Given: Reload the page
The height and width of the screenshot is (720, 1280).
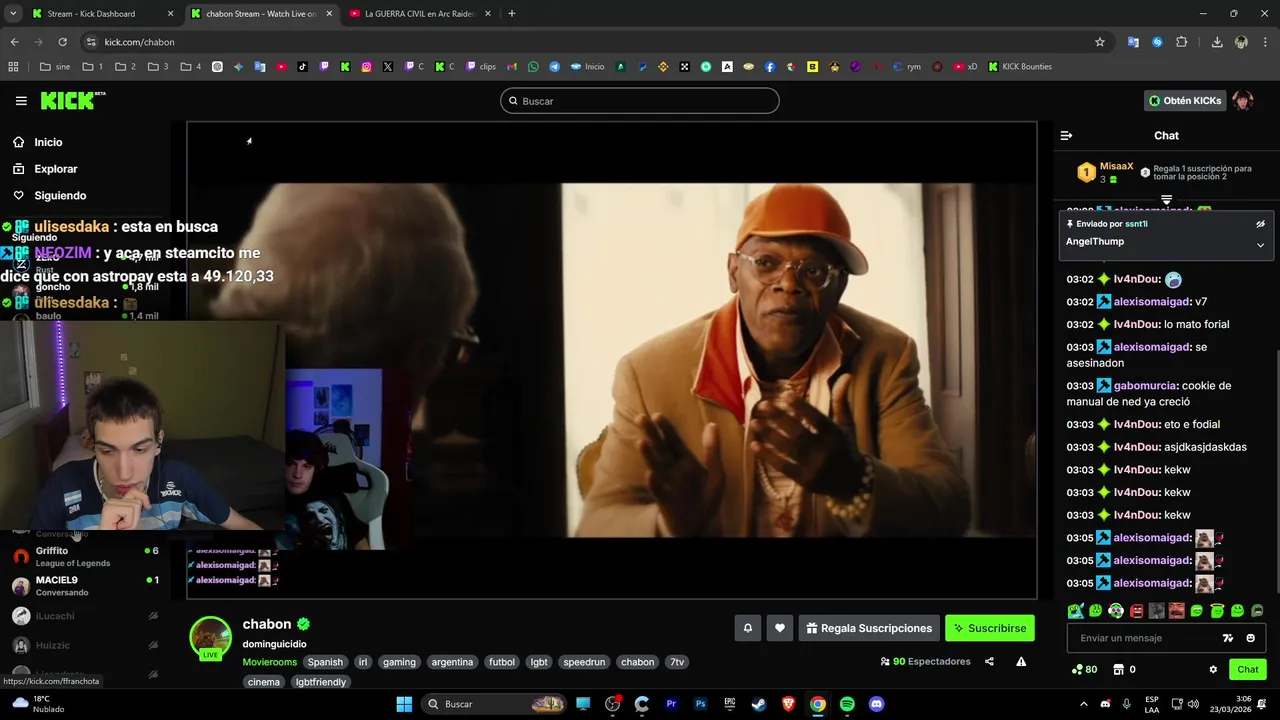Looking at the screenshot, I should pyautogui.click(x=62, y=42).
